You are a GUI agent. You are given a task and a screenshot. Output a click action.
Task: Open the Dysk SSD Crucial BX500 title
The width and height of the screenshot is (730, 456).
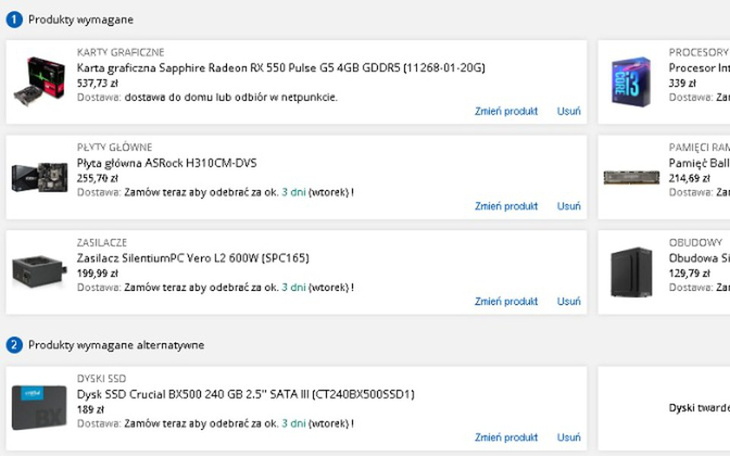click(x=246, y=394)
